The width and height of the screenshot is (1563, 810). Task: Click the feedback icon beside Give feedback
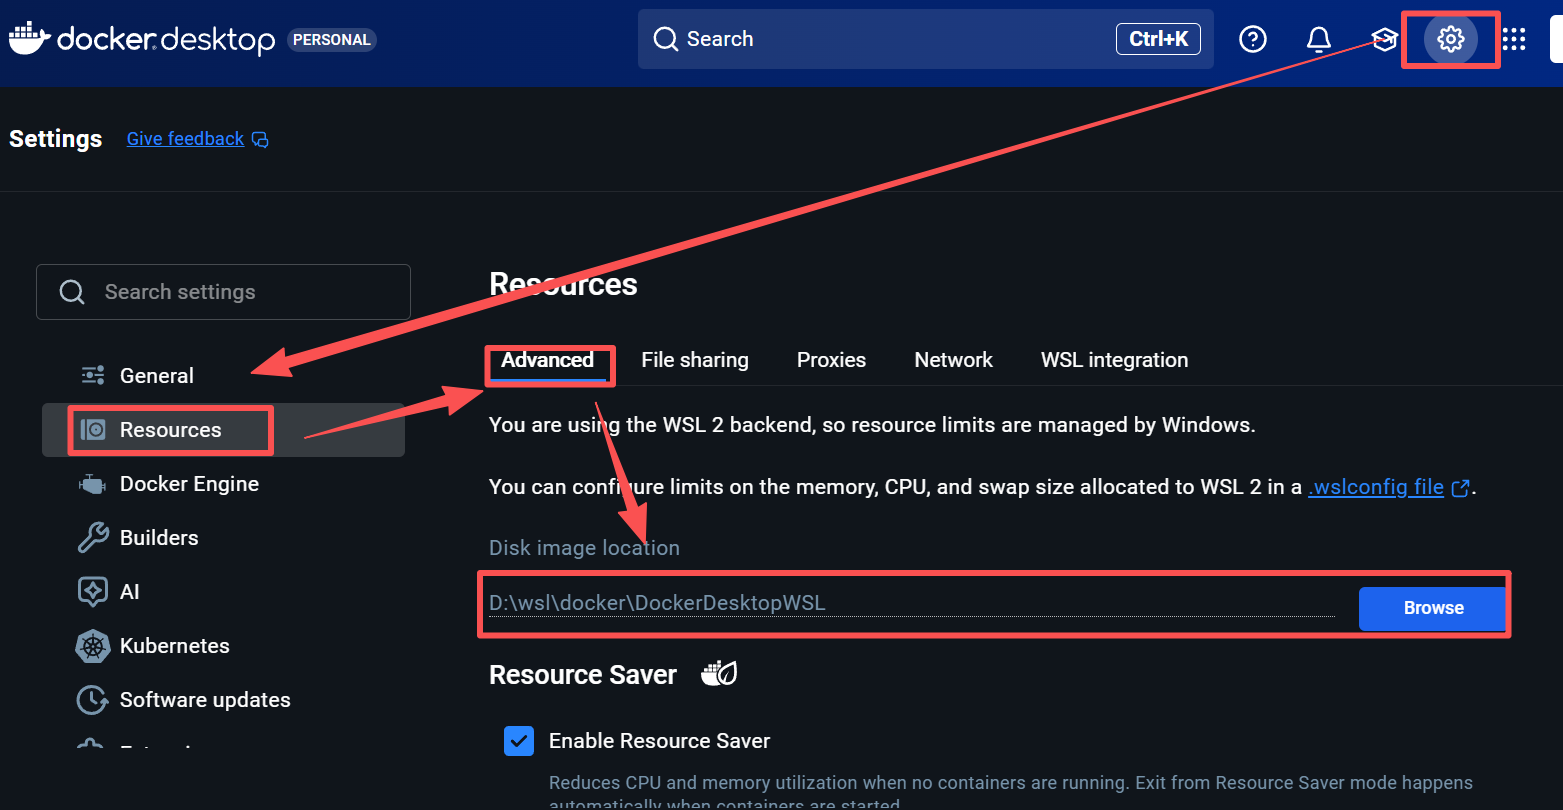(260, 139)
